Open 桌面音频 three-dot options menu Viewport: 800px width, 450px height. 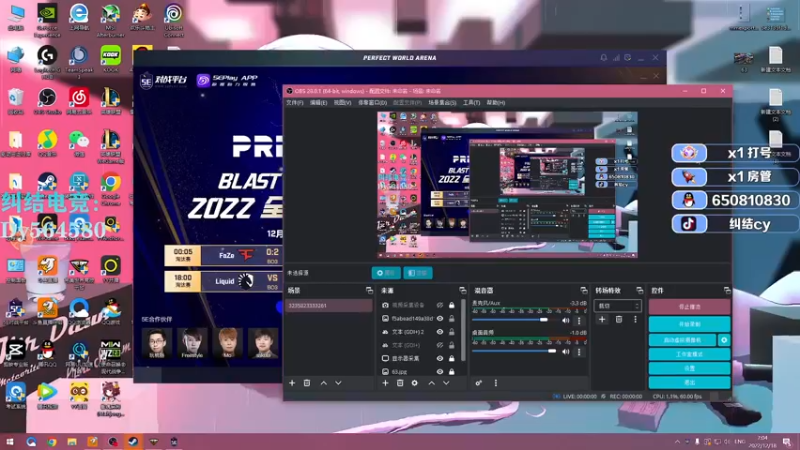click(579, 352)
